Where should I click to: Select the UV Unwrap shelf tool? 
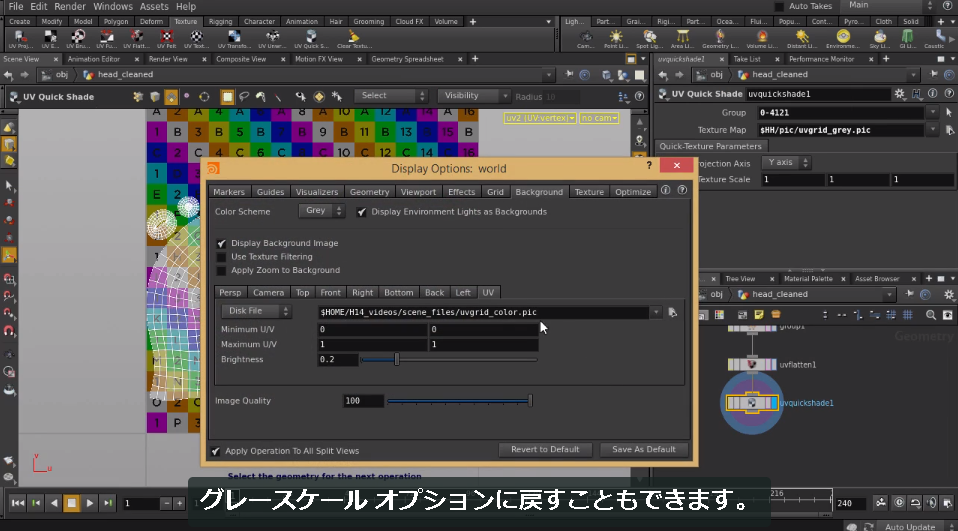click(272, 40)
